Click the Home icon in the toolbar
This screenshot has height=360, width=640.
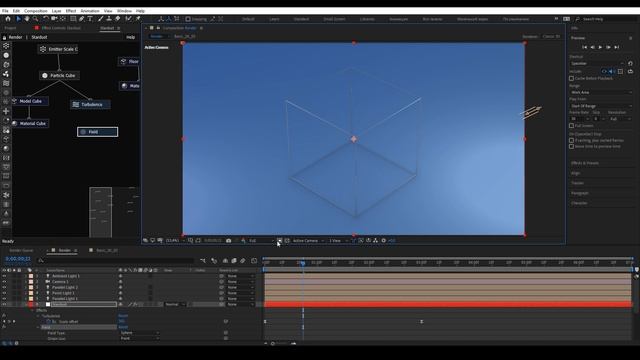8,19
